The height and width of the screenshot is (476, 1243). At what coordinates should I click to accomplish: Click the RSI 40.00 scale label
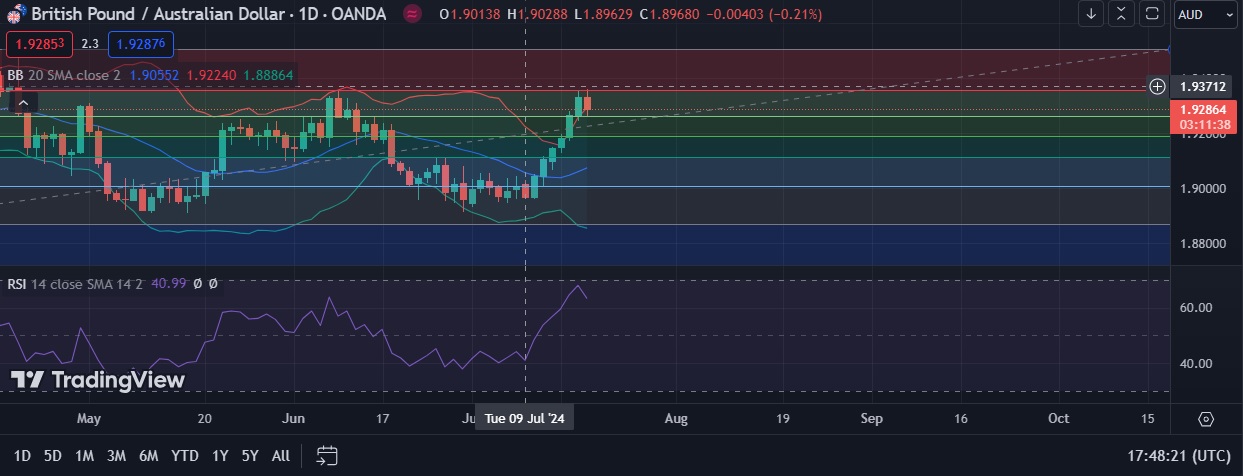coord(1196,364)
